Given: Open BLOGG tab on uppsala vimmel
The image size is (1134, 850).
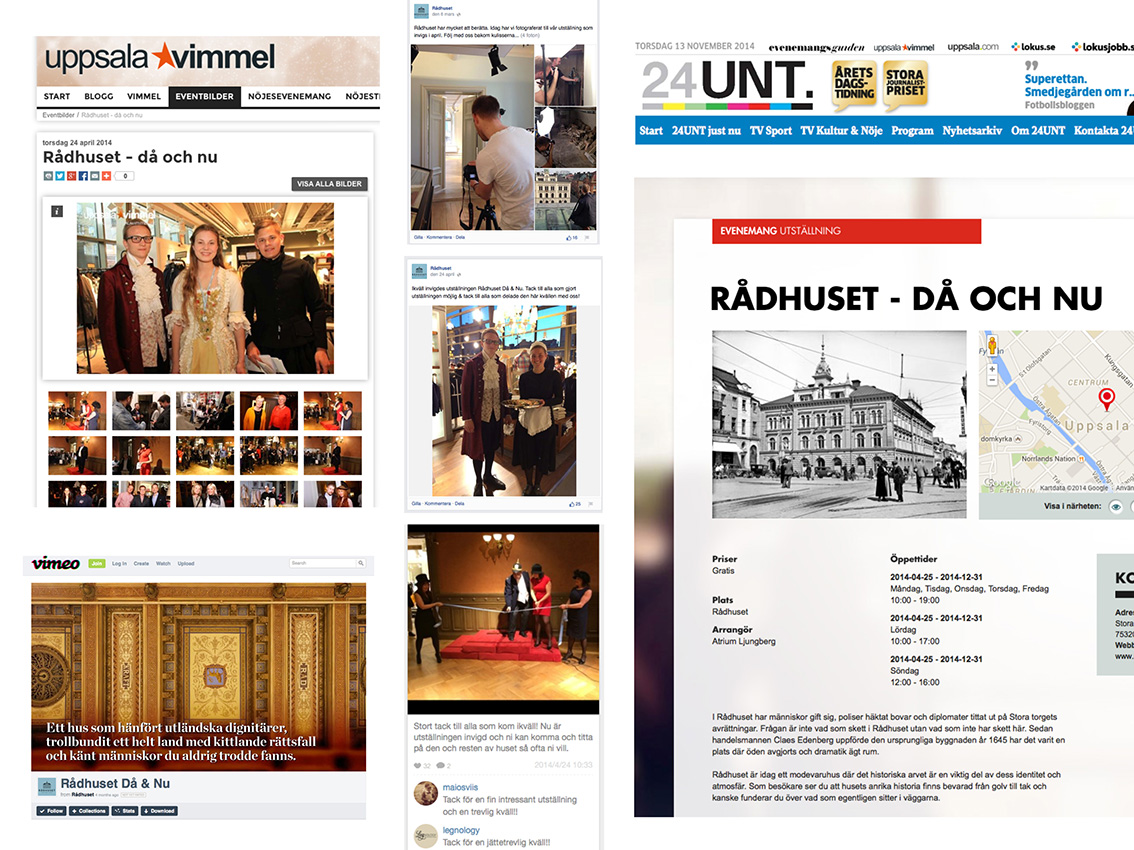Looking at the screenshot, I should pos(98,96).
